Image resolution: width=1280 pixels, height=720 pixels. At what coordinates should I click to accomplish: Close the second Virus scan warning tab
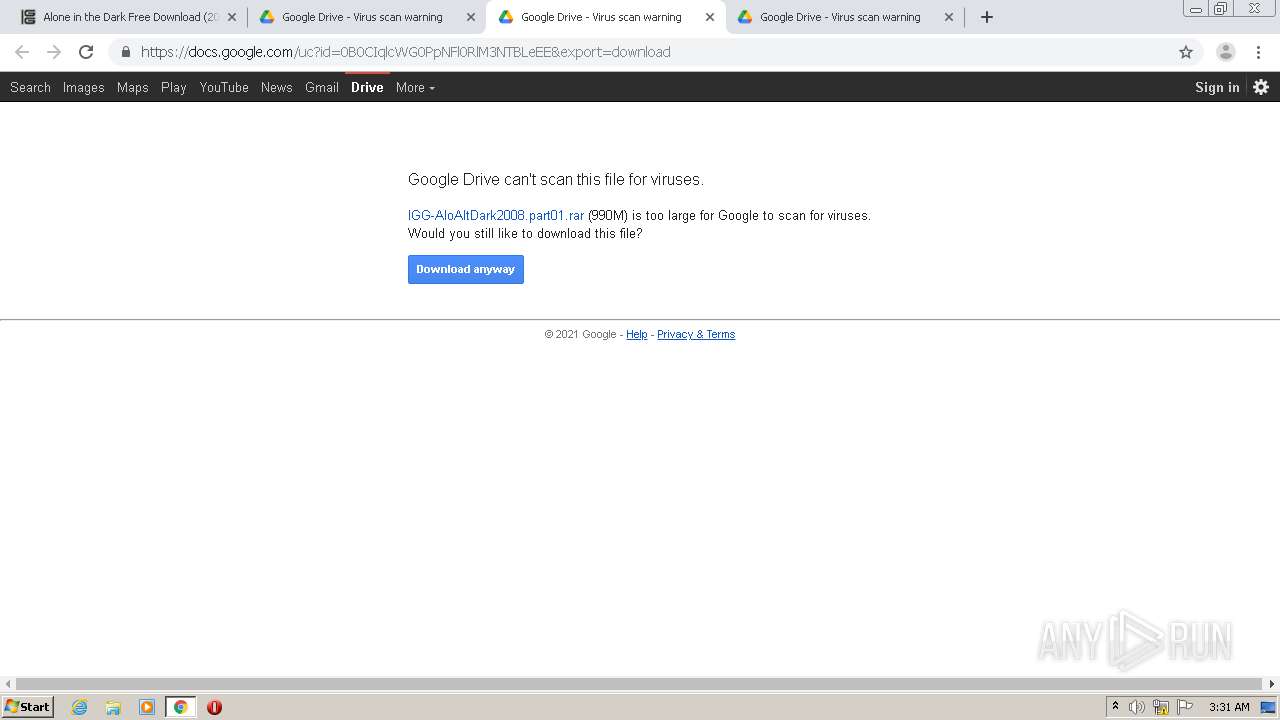tap(471, 17)
